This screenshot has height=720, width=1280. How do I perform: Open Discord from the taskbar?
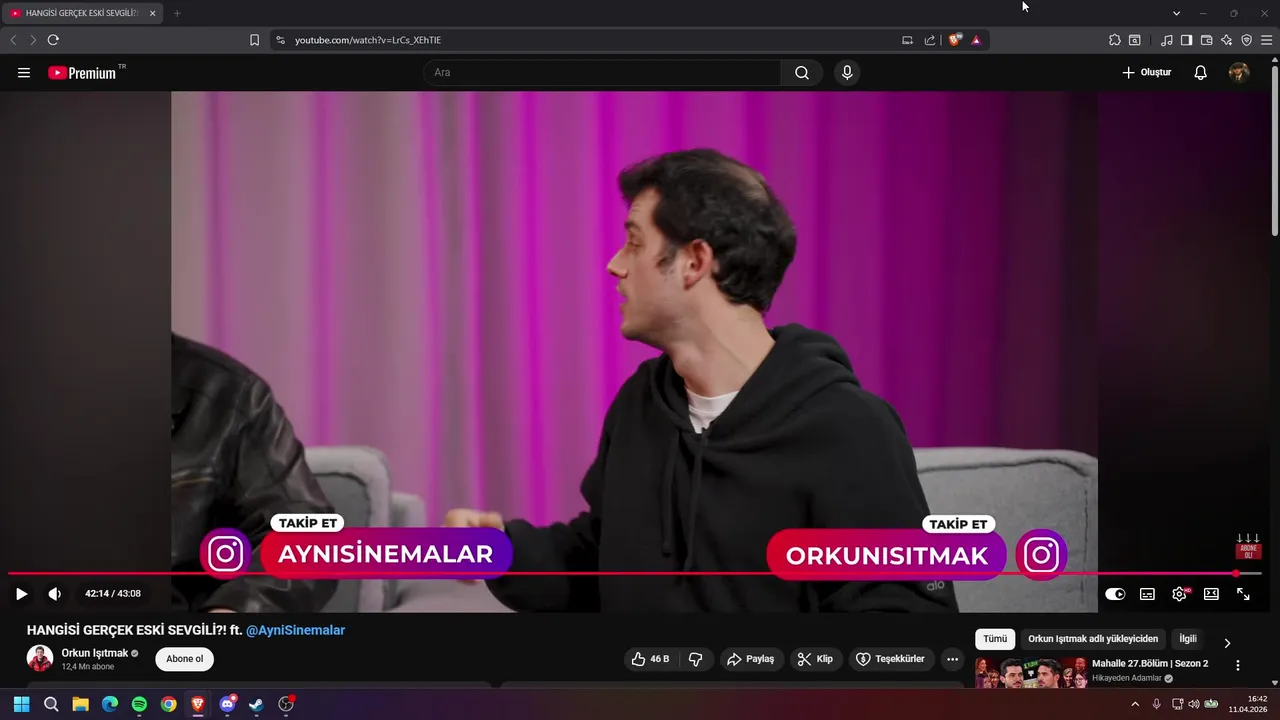227,704
